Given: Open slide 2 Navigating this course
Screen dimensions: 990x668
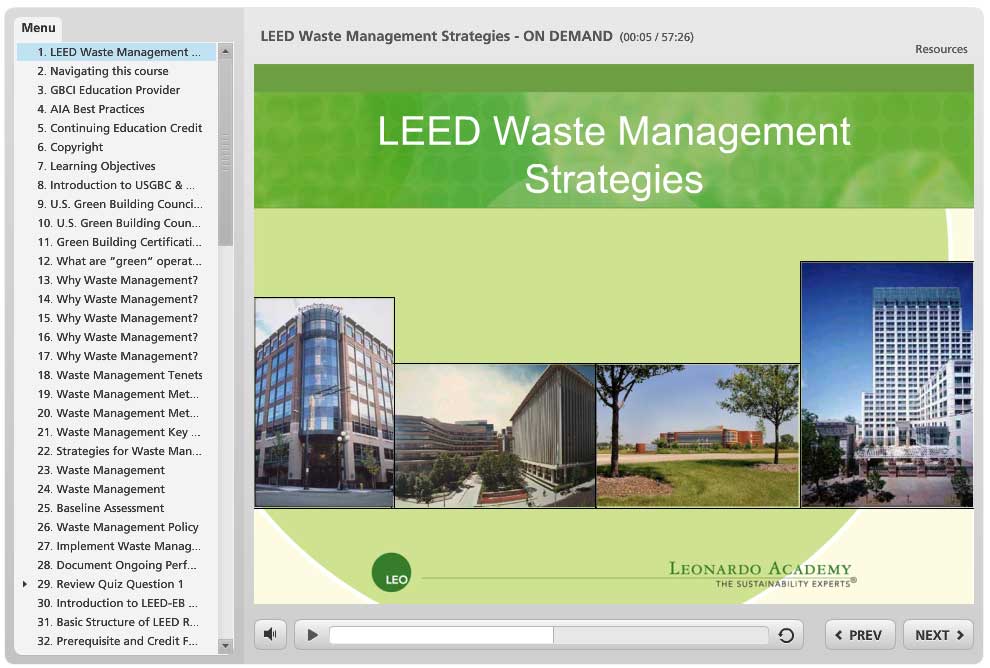Looking at the screenshot, I should click(116, 71).
